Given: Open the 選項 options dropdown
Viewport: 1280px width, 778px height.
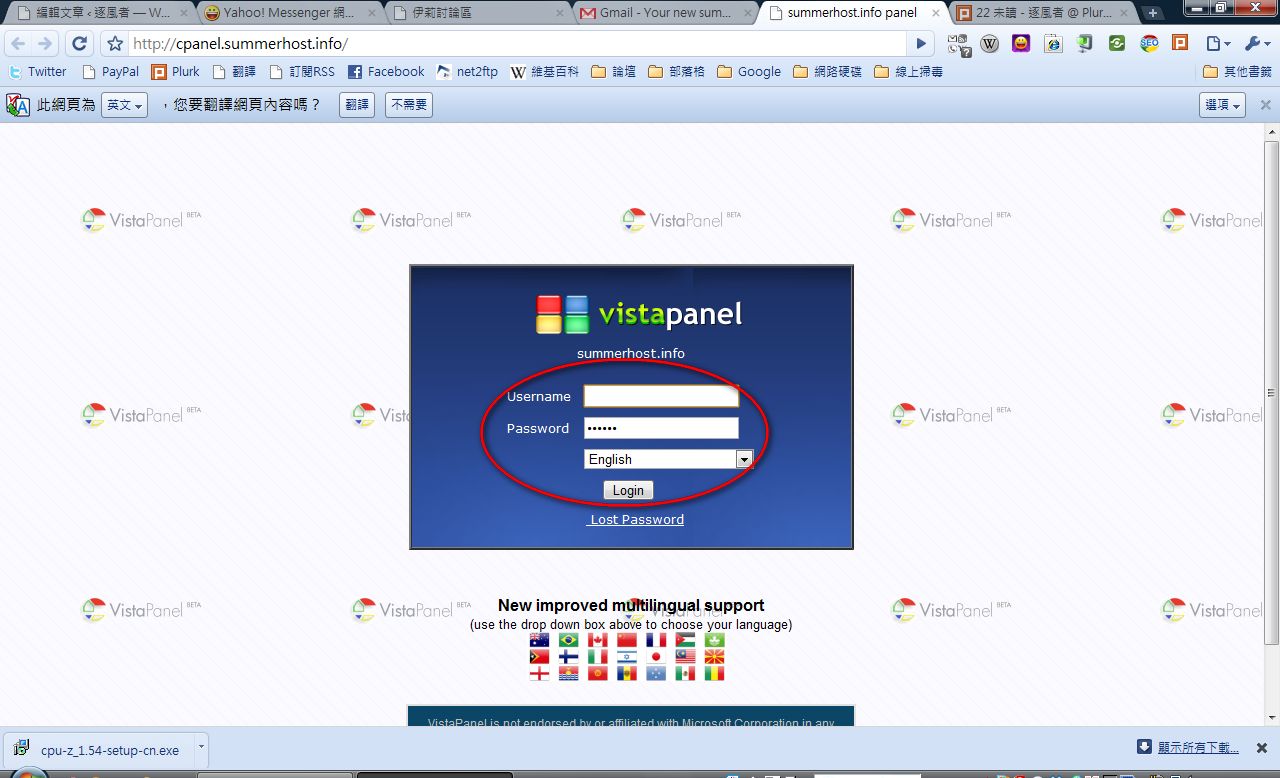Looking at the screenshot, I should [x=1222, y=105].
